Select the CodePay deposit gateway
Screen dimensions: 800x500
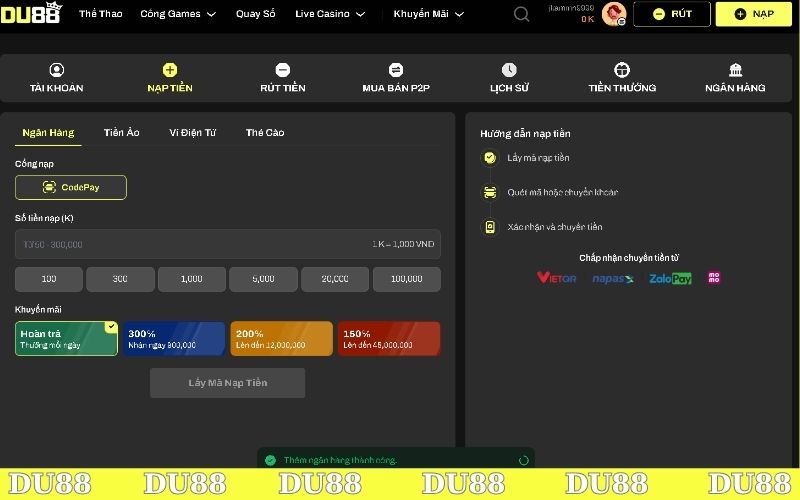point(71,187)
